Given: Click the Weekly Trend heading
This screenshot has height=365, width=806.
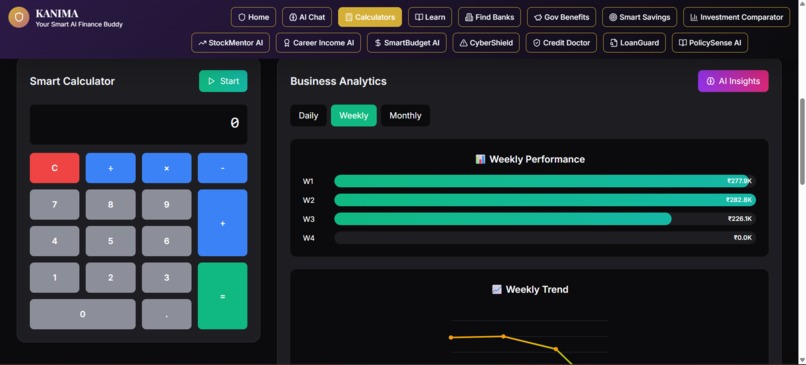Looking at the screenshot, I should (537, 289).
